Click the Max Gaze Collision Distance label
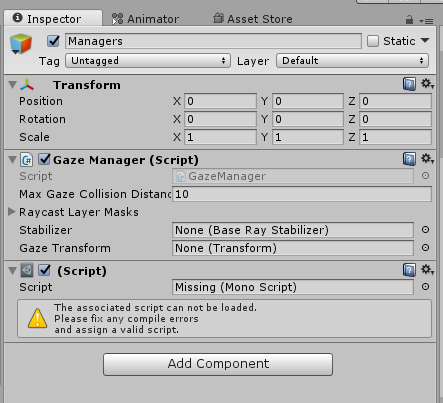This screenshot has width=443, height=403. tap(95, 194)
